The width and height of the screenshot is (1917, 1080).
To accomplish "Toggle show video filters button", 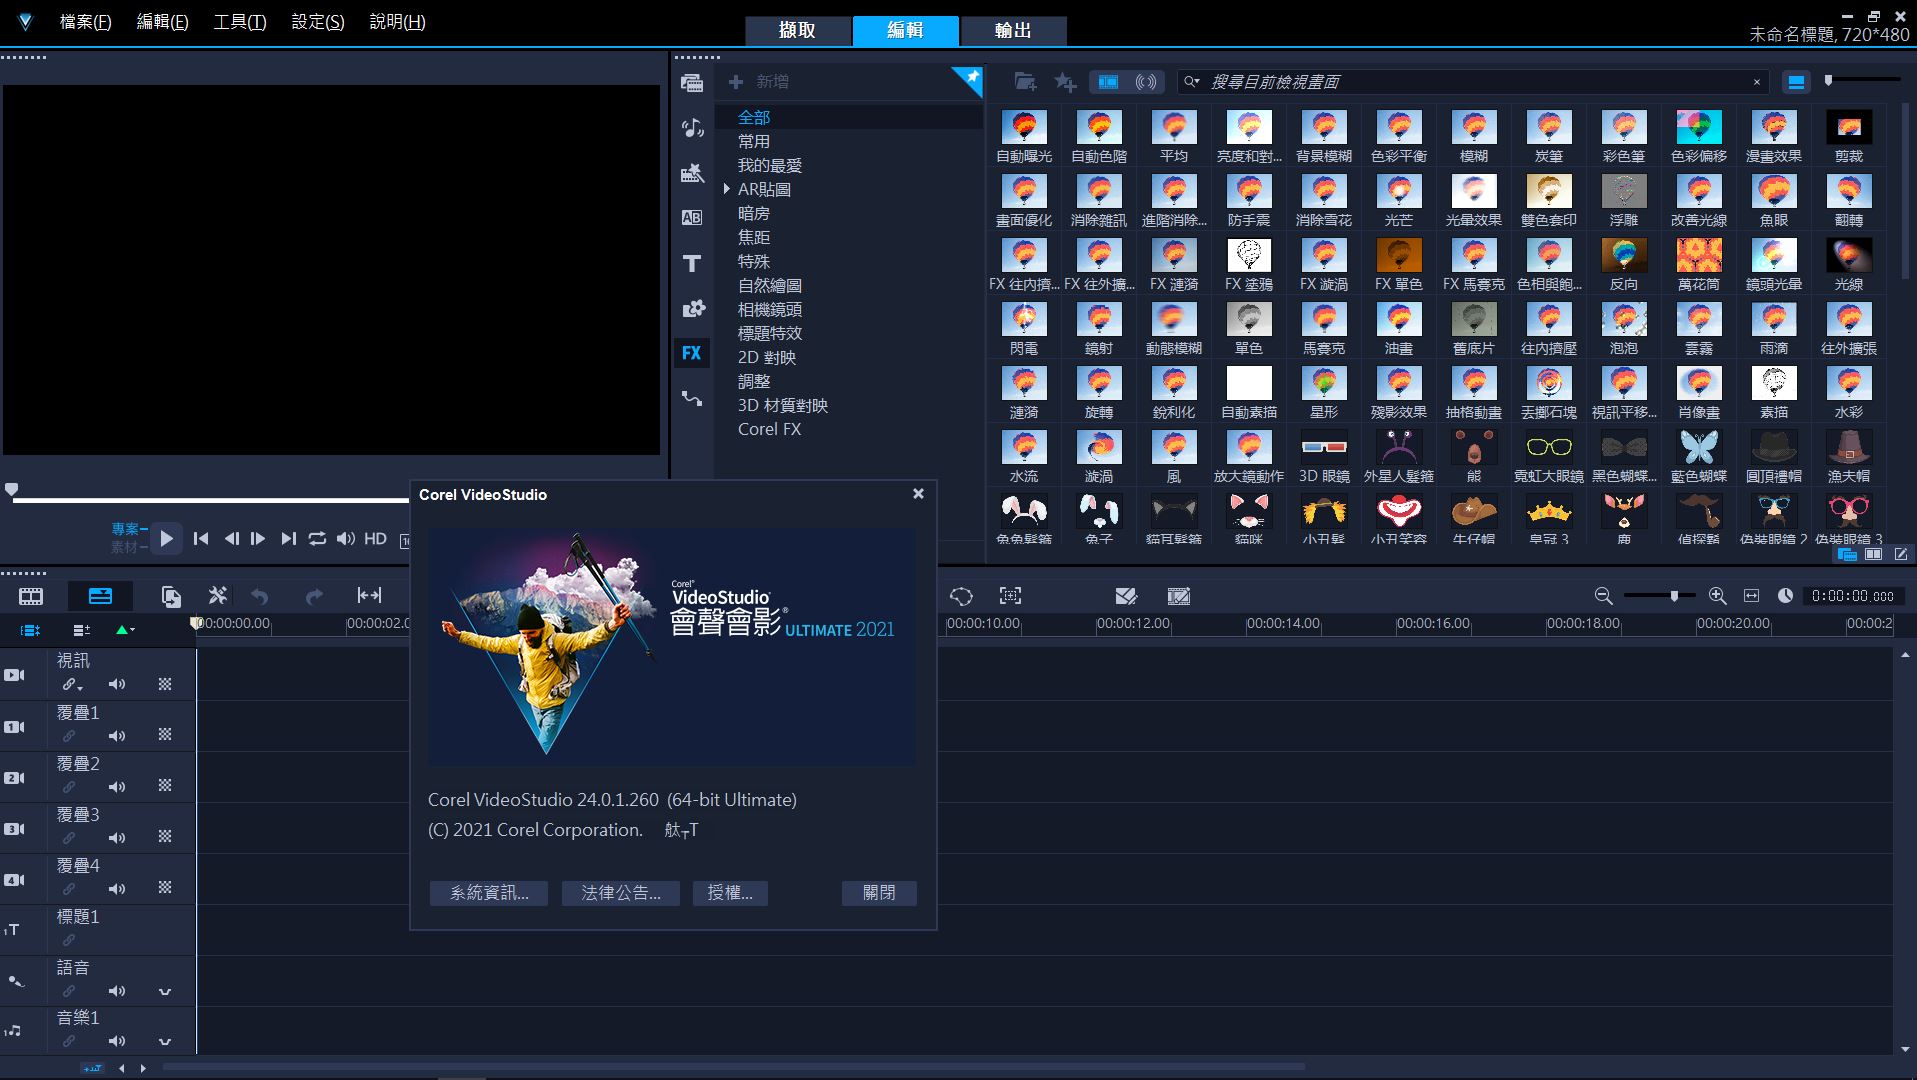I will coord(1108,82).
